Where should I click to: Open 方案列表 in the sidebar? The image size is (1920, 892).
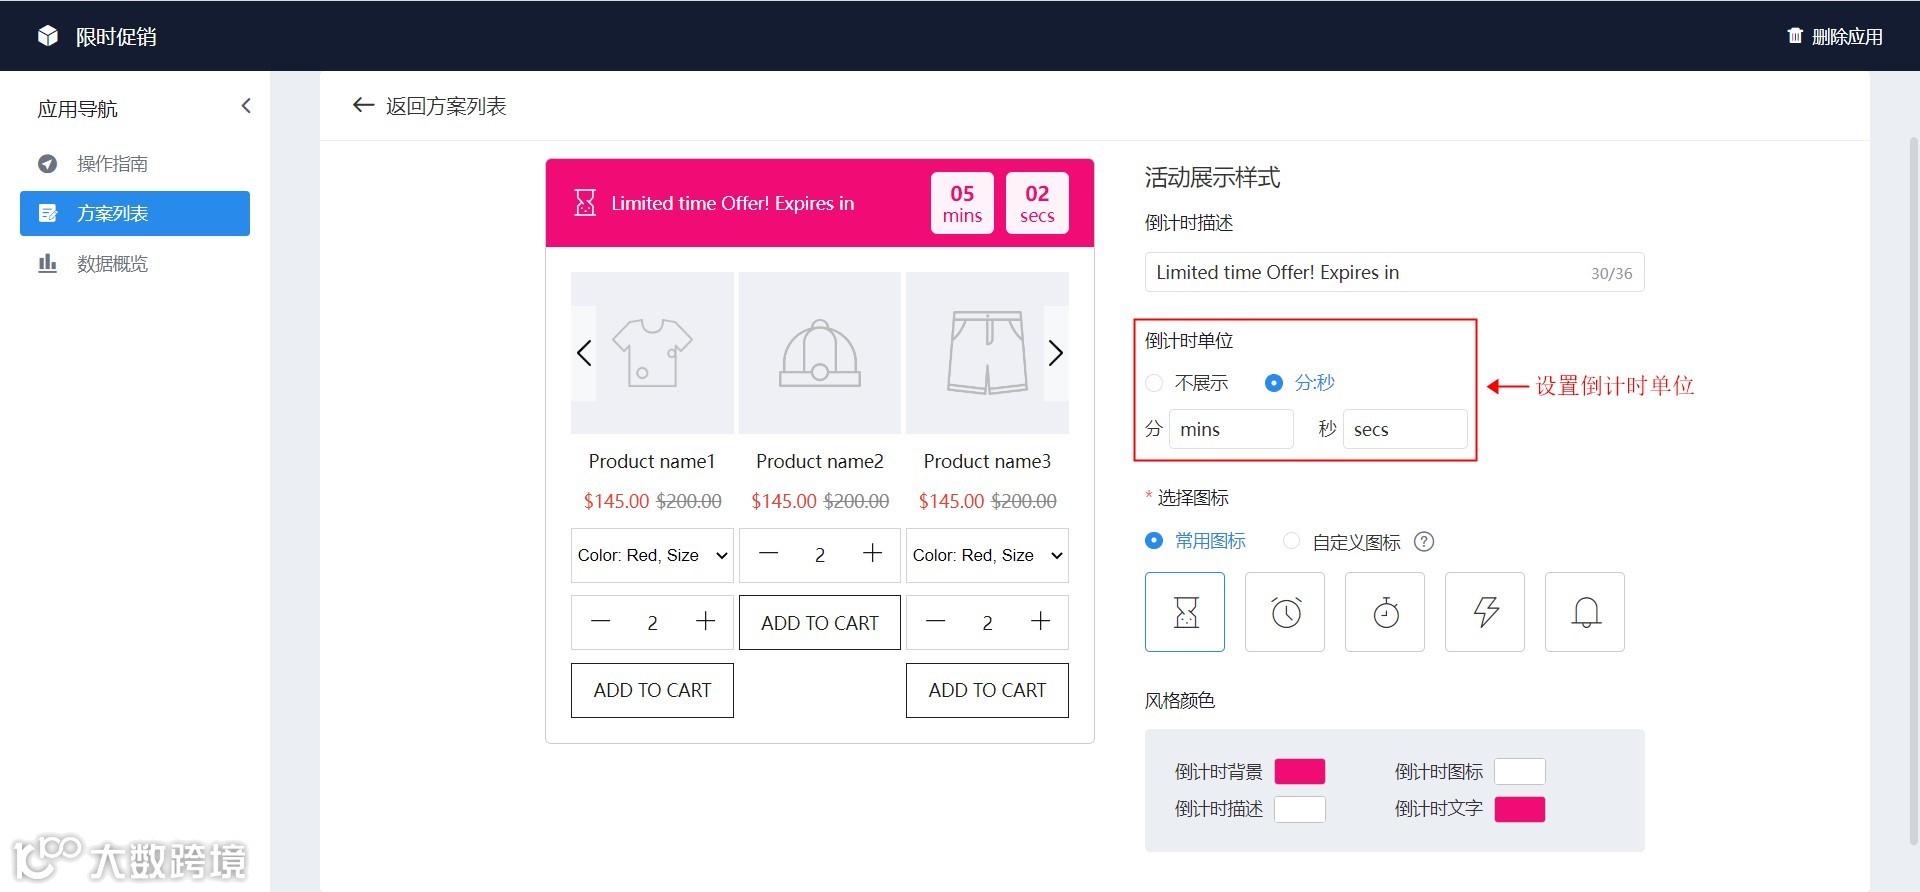135,213
